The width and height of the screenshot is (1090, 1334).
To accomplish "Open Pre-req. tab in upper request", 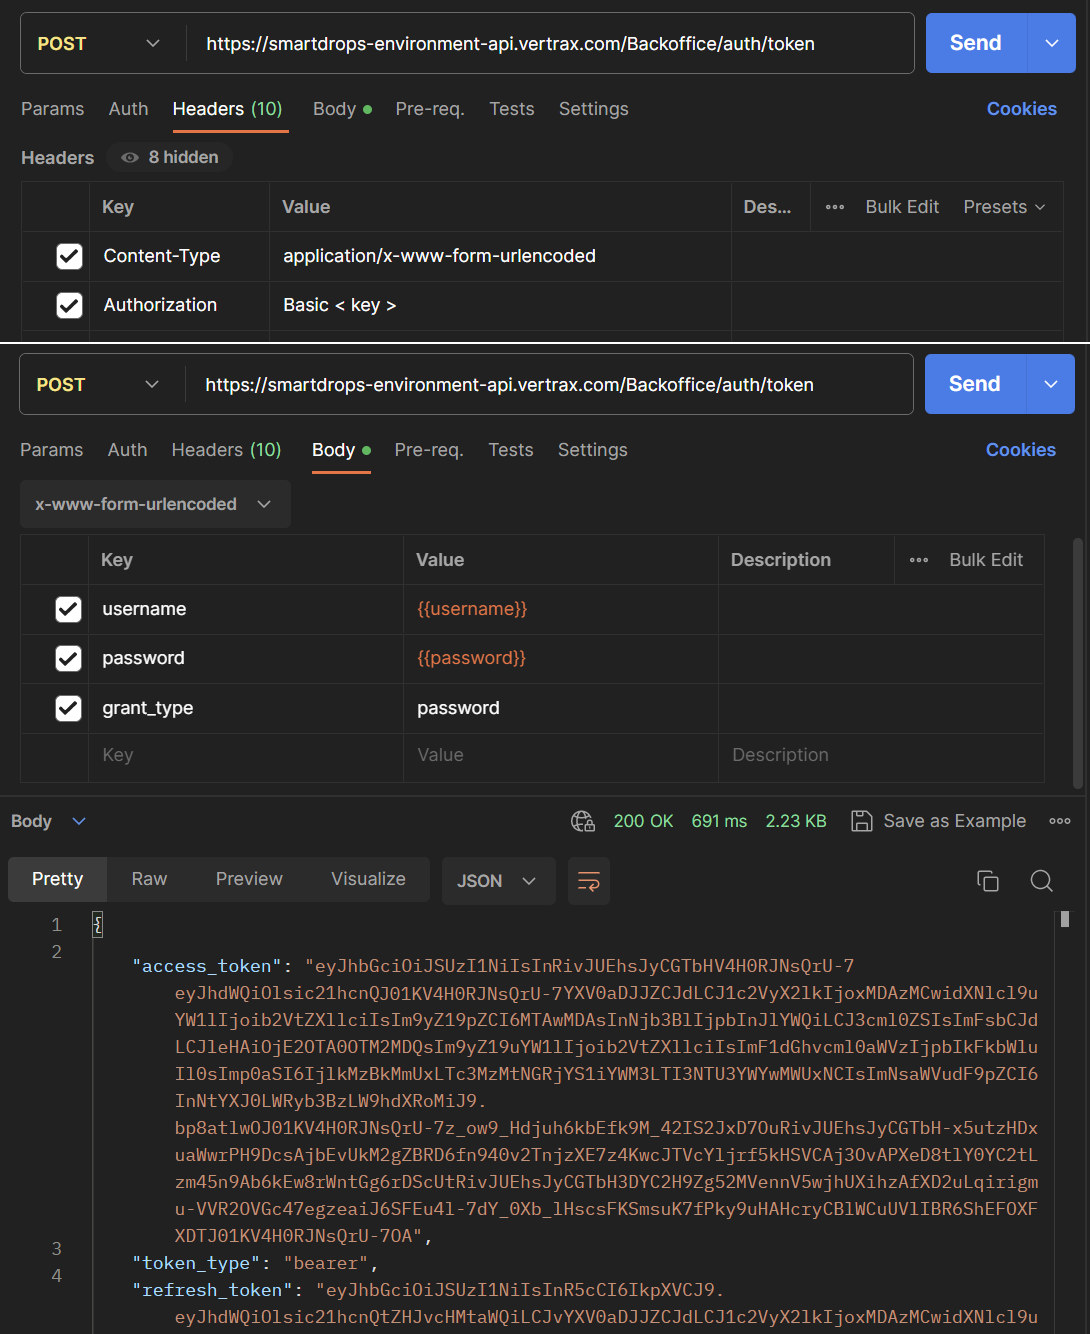I will coord(430,109).
